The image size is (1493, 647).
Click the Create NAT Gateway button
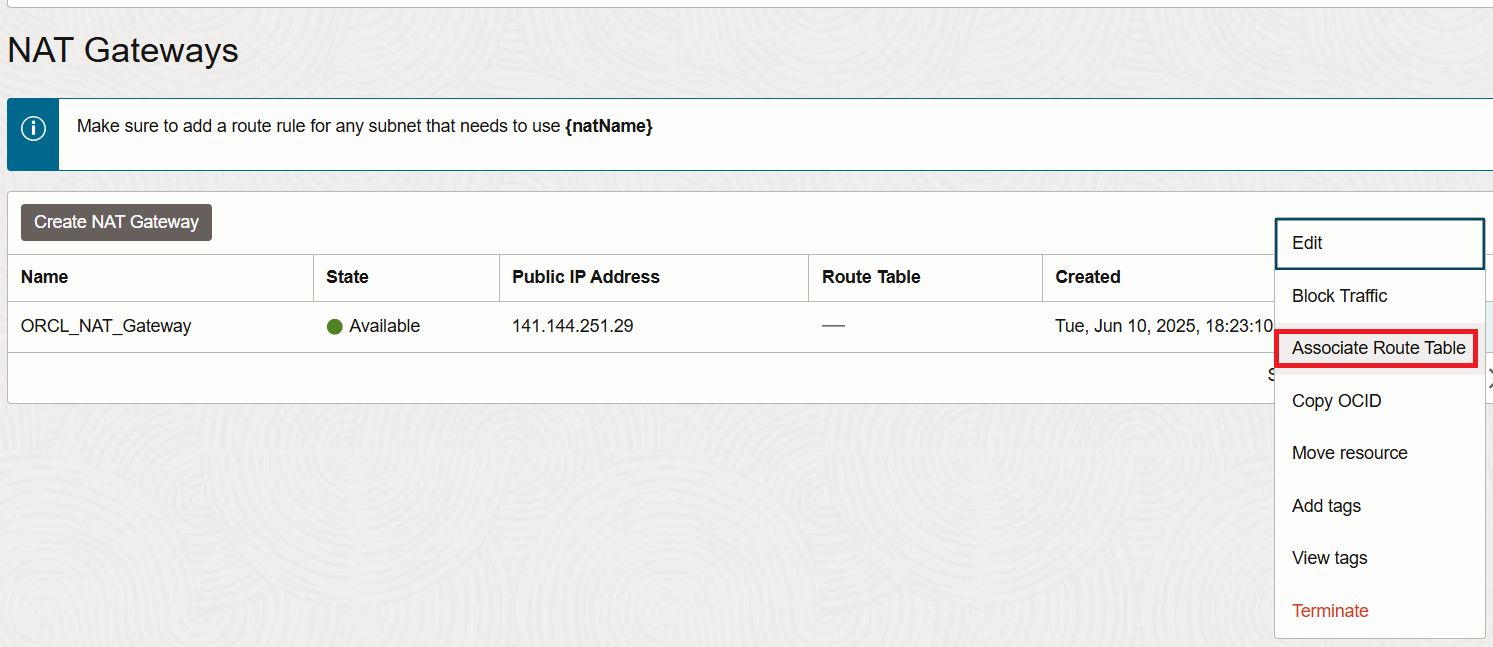[x=116, y=222]
